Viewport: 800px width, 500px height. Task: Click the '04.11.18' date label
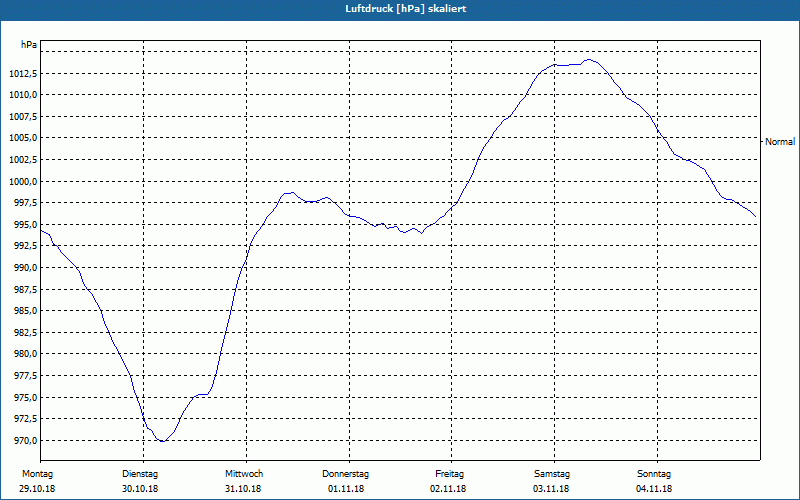(654, 489)
